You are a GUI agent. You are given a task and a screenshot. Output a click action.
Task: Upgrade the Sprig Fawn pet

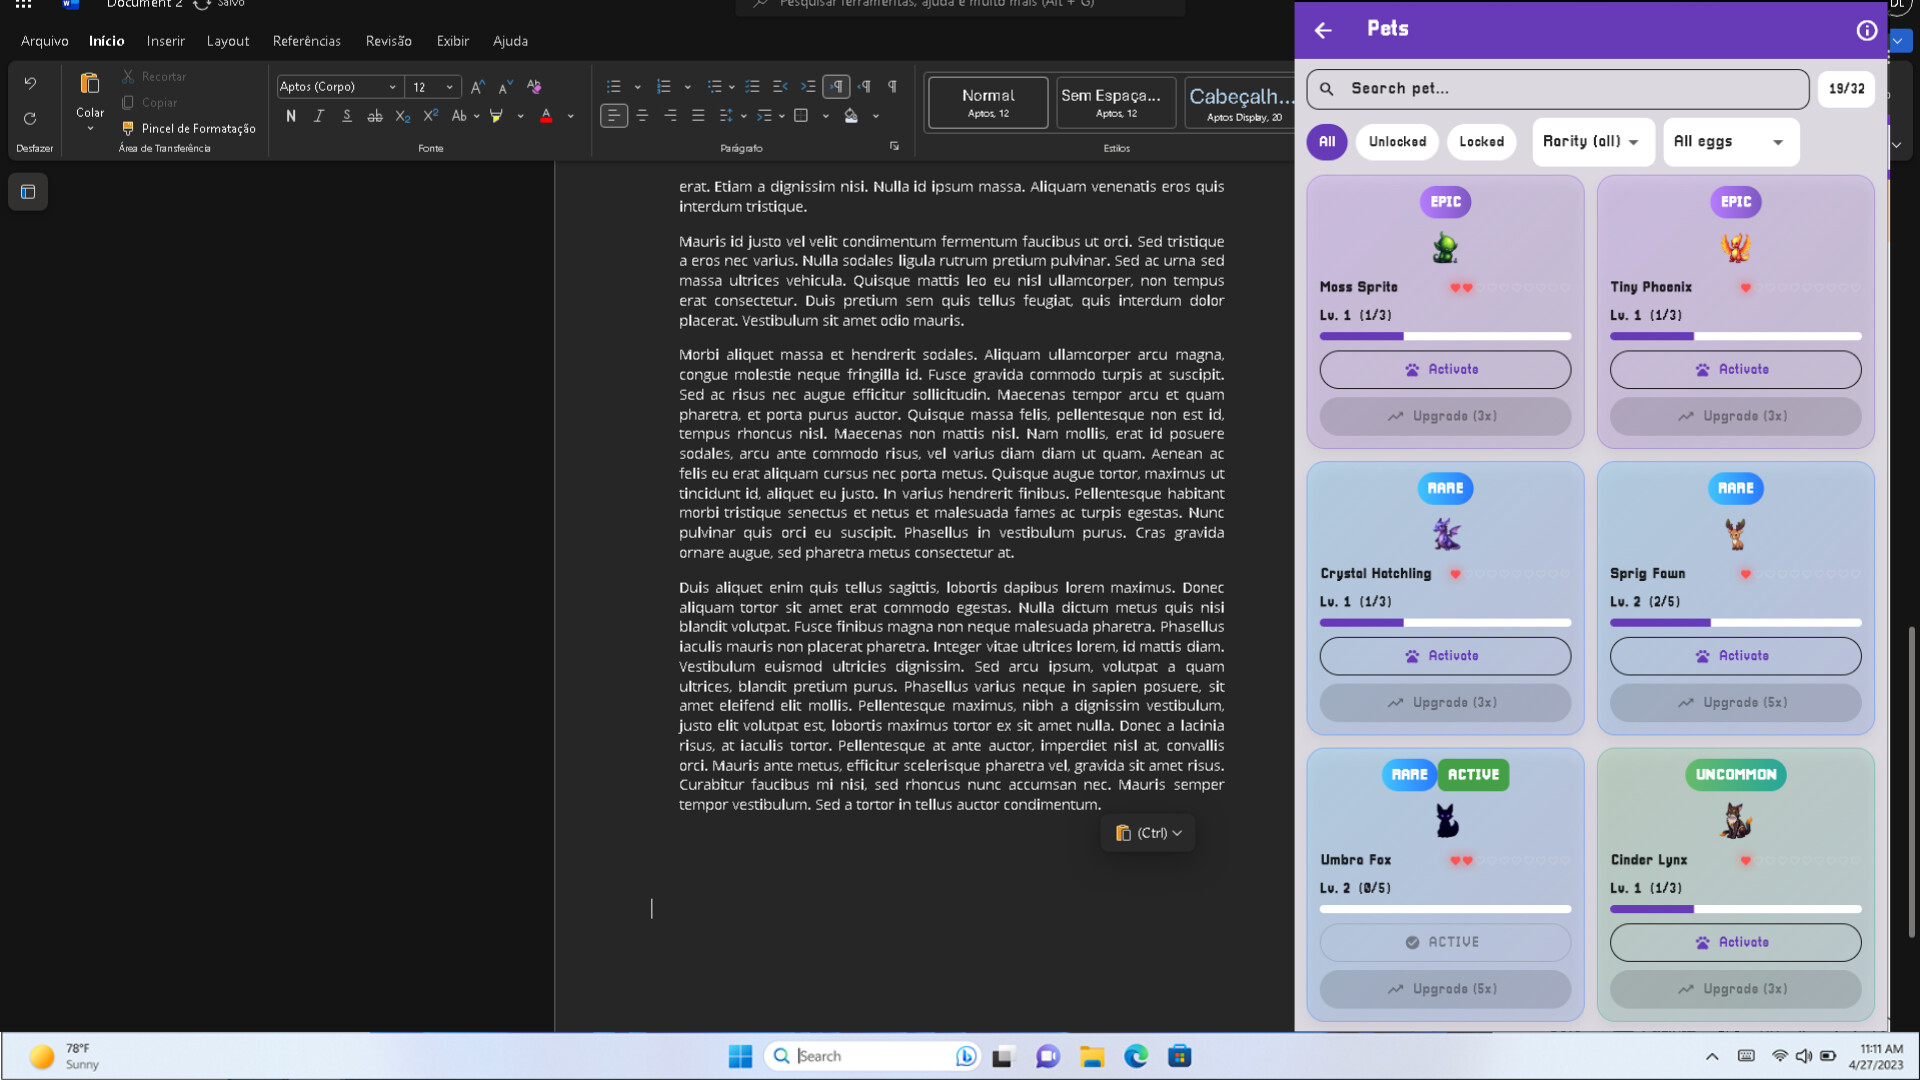(x=1735, y=703)
